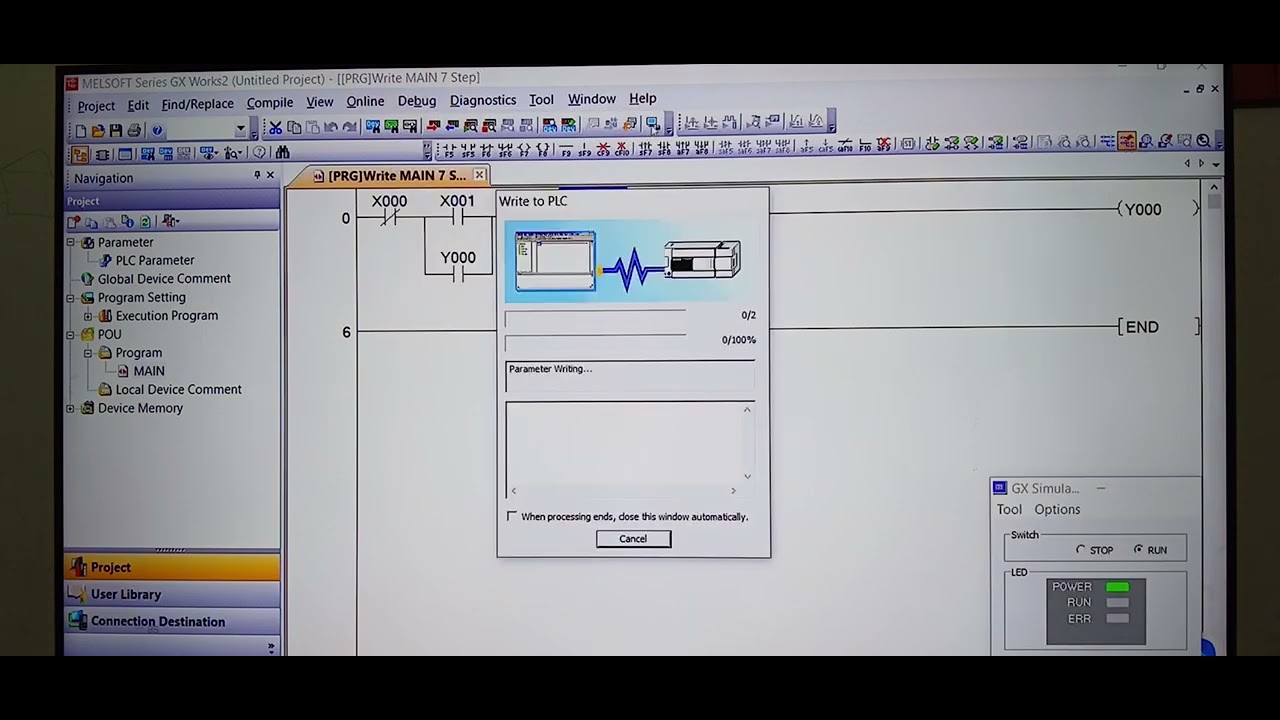The height and width of the screenshot is (720, 1280).
Task: Close the Navigation panel
Action: tap(270, 176)
